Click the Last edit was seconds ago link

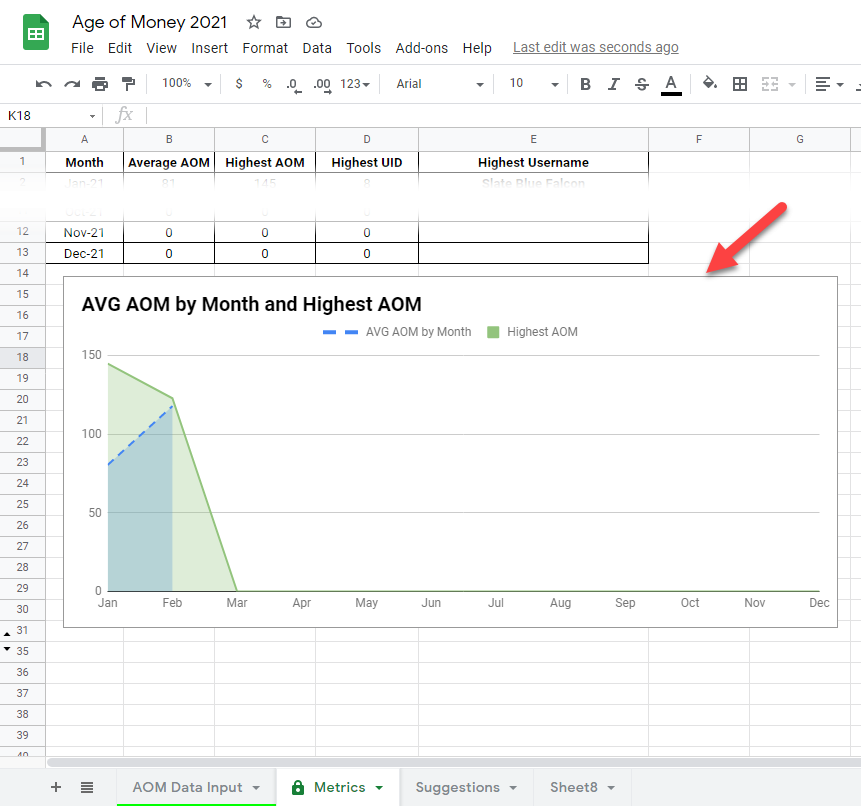(595, 47)
